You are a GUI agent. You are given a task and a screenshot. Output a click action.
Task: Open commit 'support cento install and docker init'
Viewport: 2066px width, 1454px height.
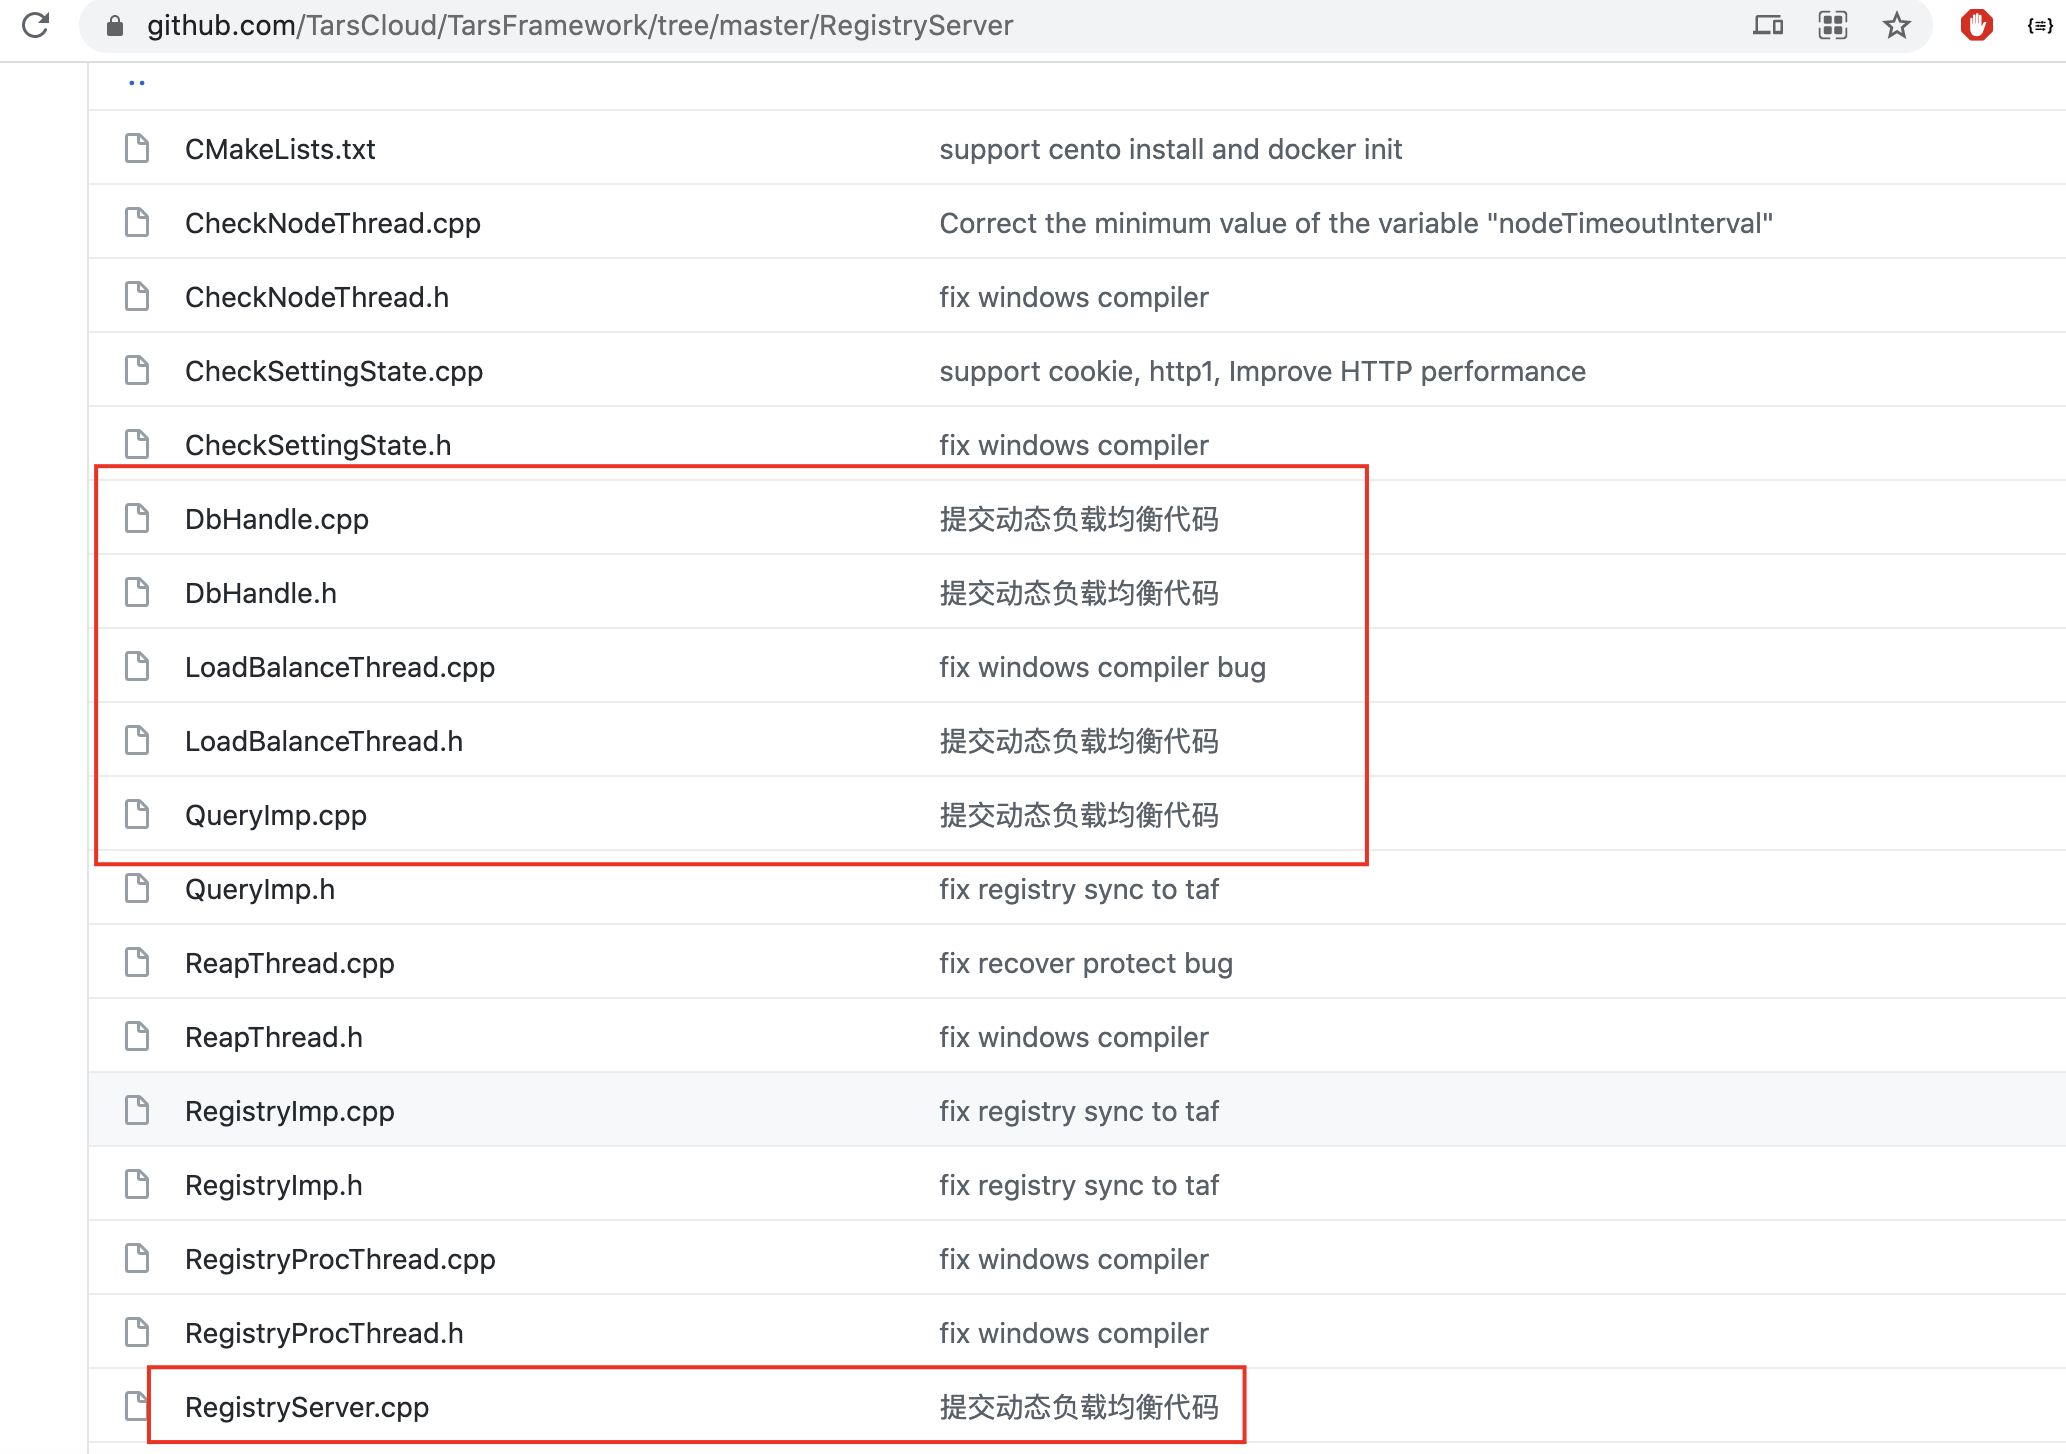(x=1170, y=149)
